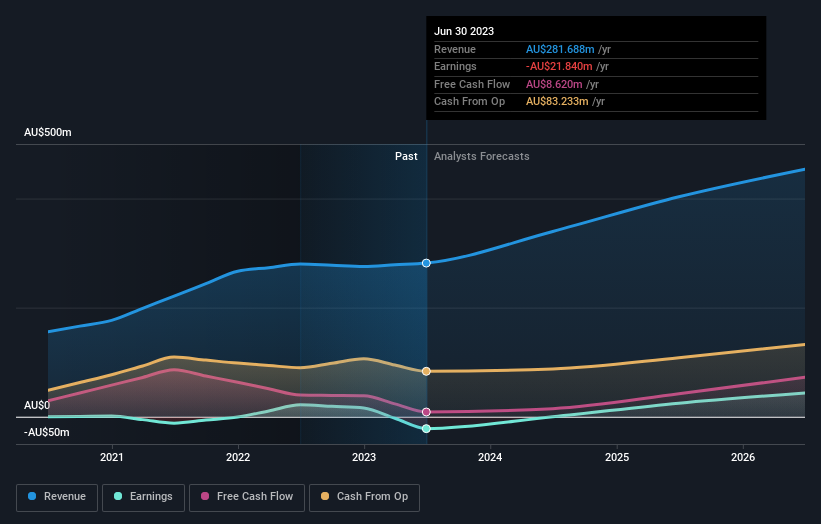Screen dimensions: 821x524
Task: Toggle the Revenue legend series
Action: coord(57,497)
